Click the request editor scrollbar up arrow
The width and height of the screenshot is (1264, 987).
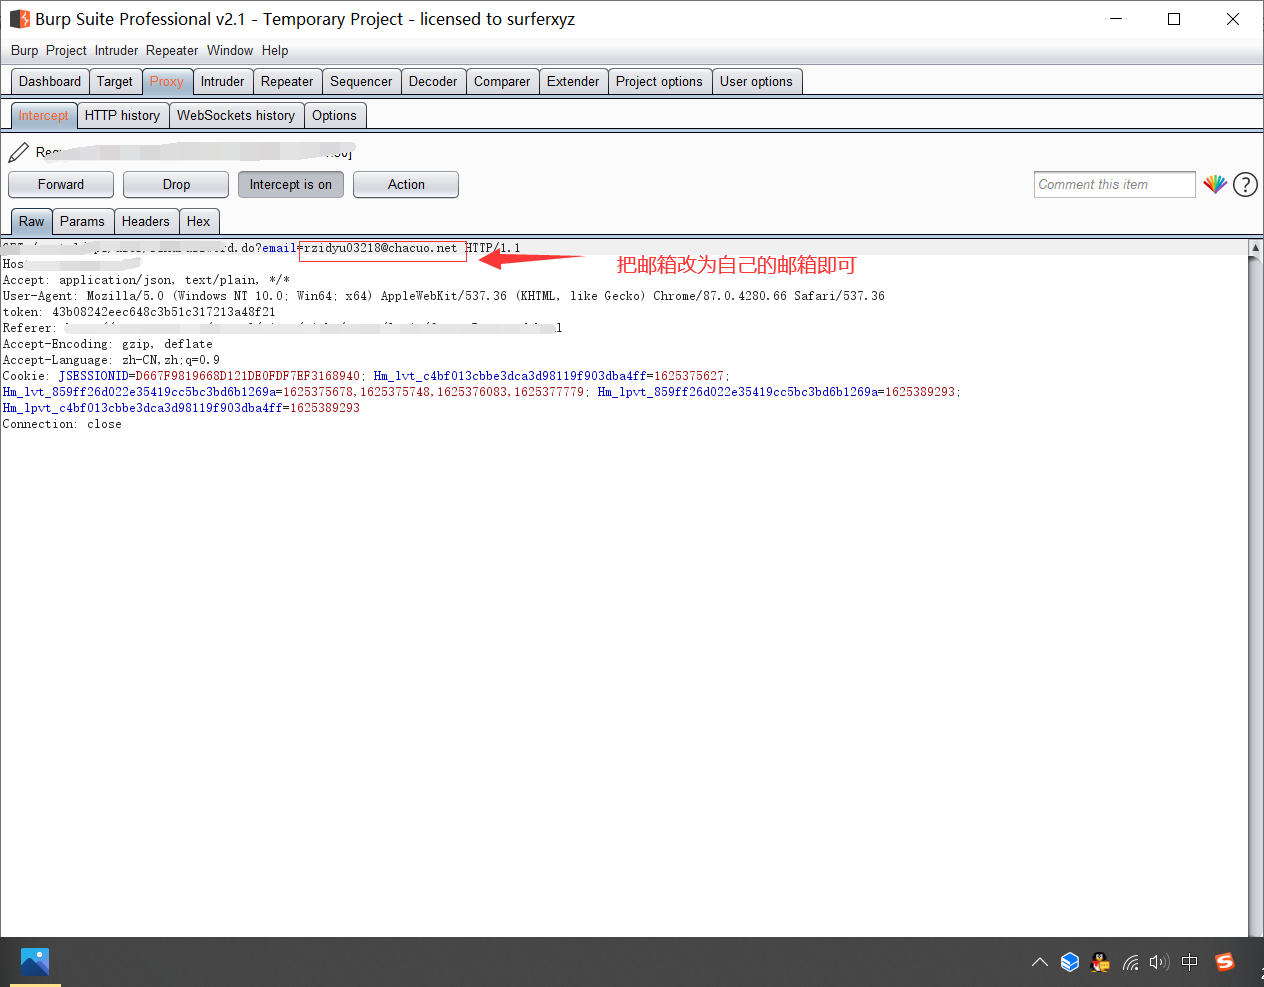1256,247
